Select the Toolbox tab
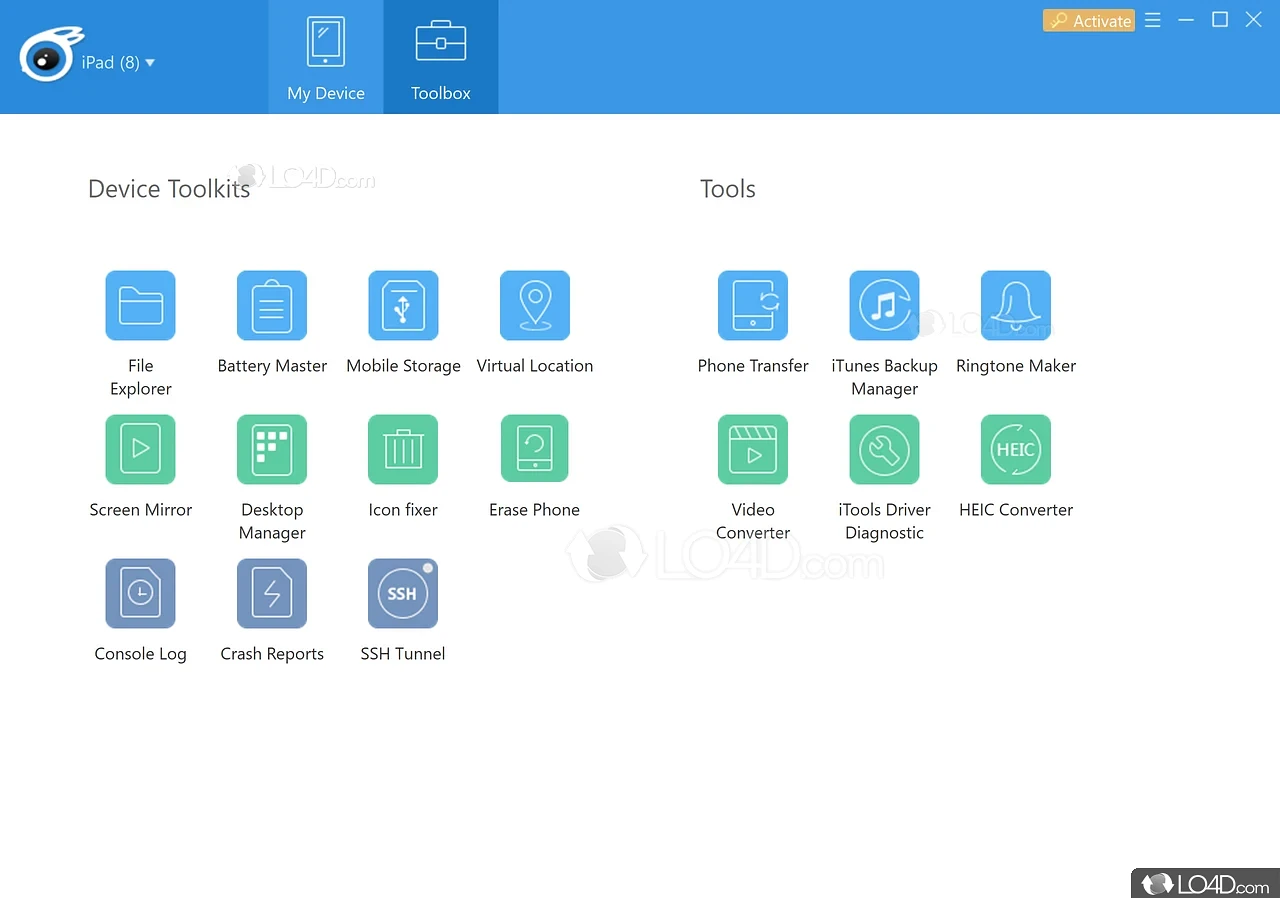 point(441,57)
